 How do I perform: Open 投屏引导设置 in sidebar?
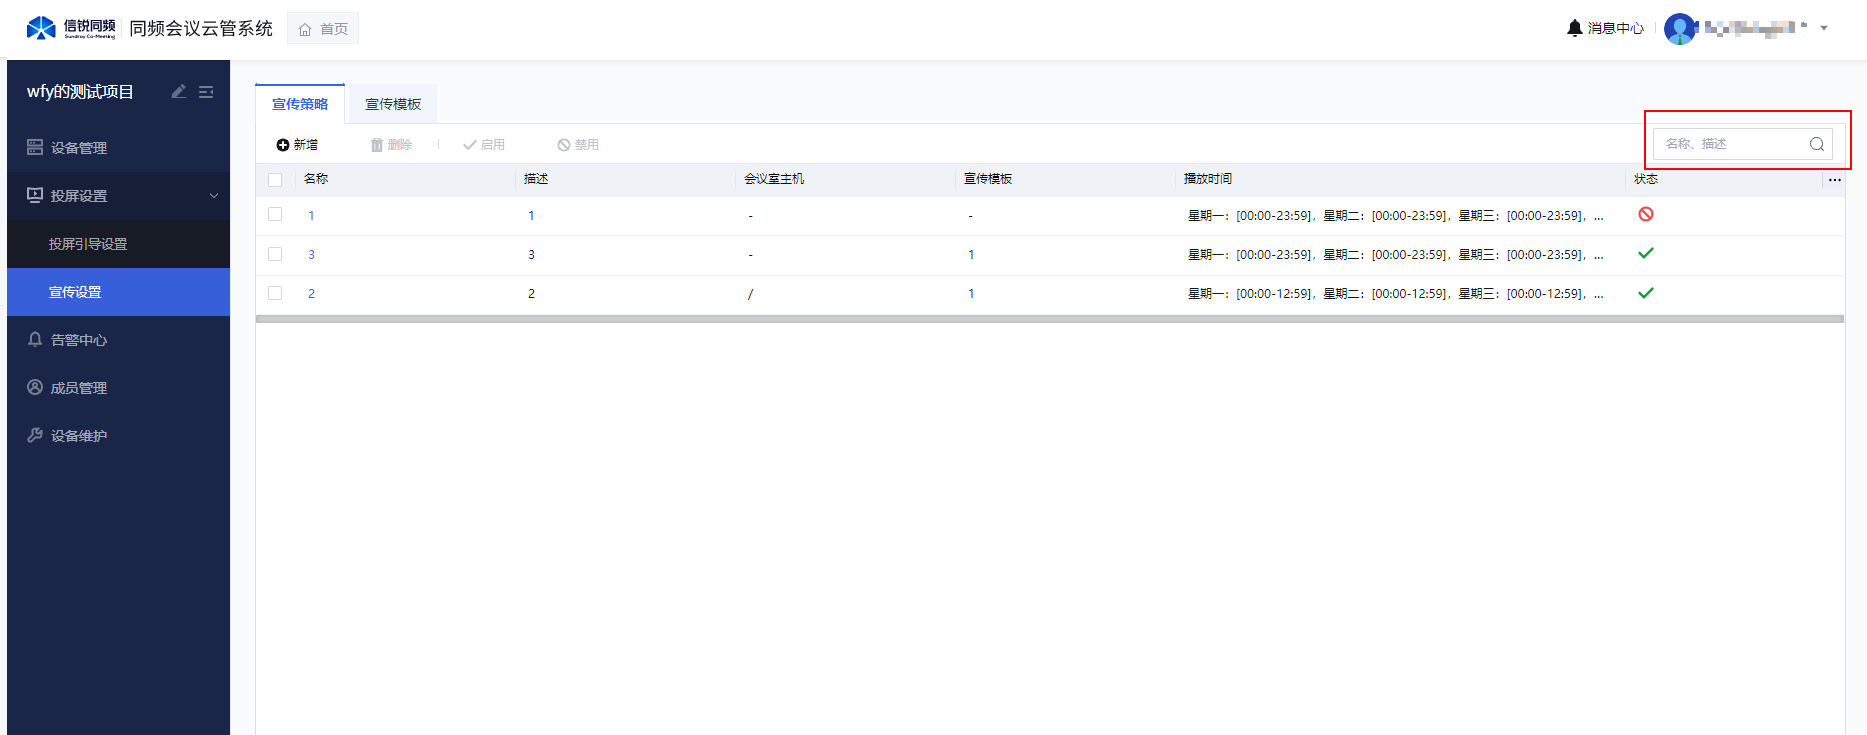click(88, 244)
